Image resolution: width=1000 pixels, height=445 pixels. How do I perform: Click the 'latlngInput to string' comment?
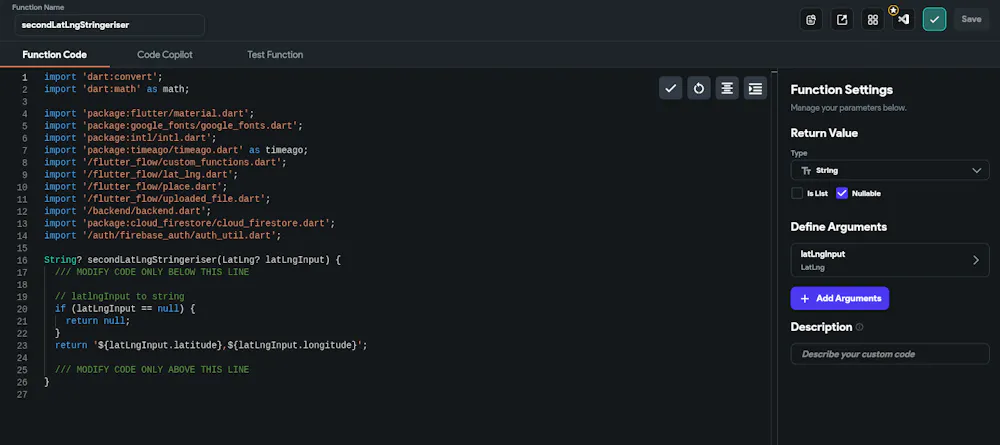tap(119, 296)
